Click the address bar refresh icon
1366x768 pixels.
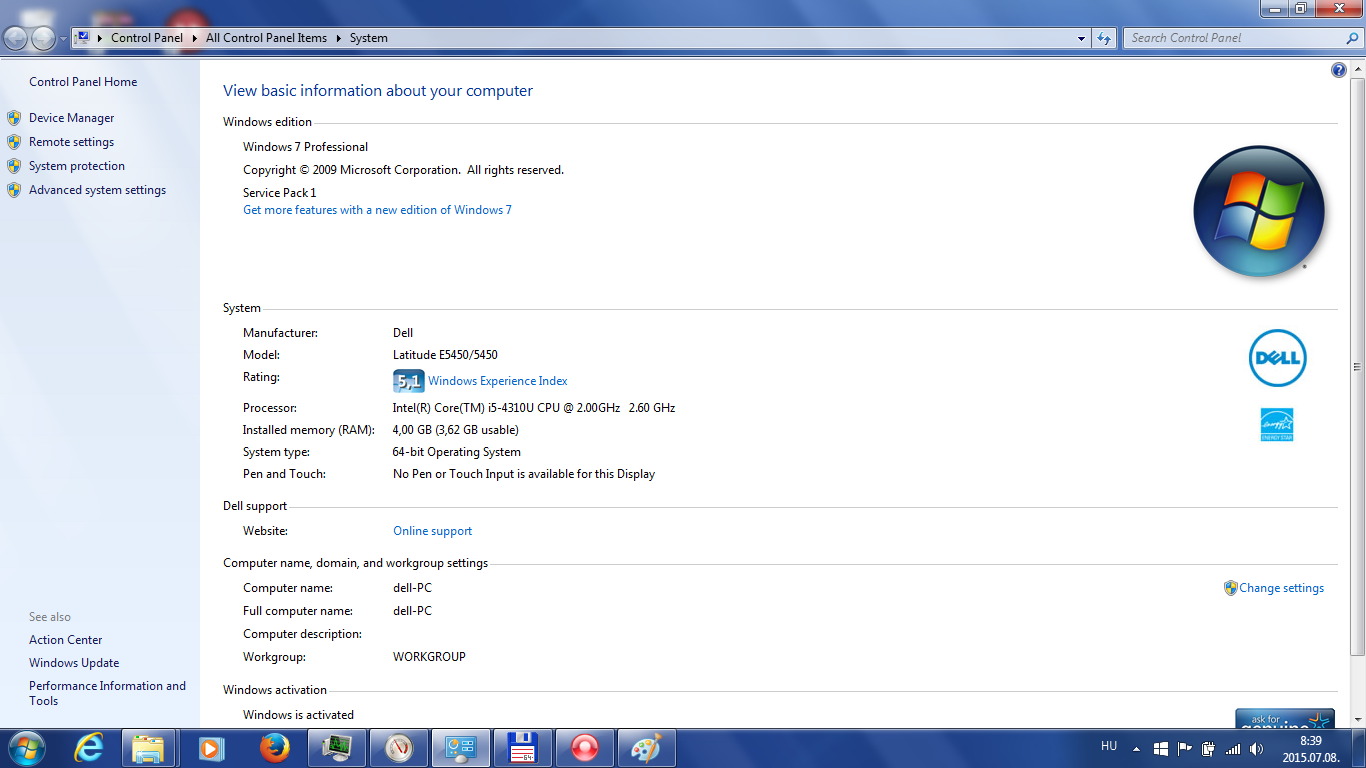[x=1104, y=38]
